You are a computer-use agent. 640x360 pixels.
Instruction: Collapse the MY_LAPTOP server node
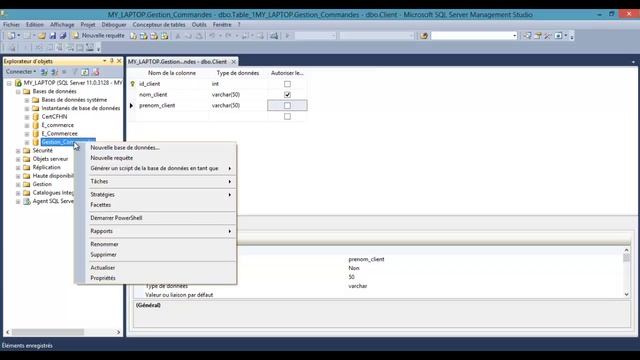click(x=9, y=83)
